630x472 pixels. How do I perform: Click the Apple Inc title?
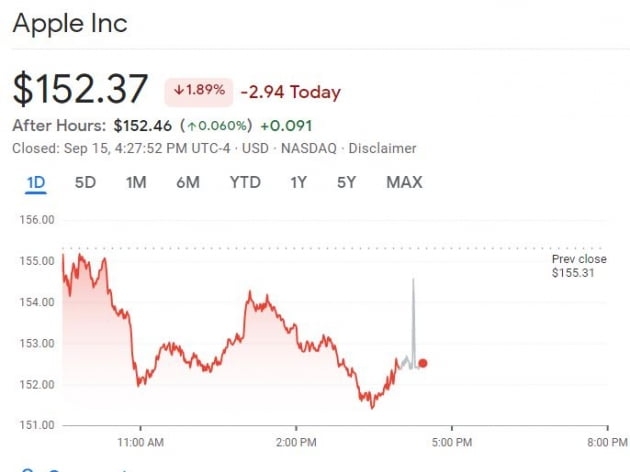(70, 23)
